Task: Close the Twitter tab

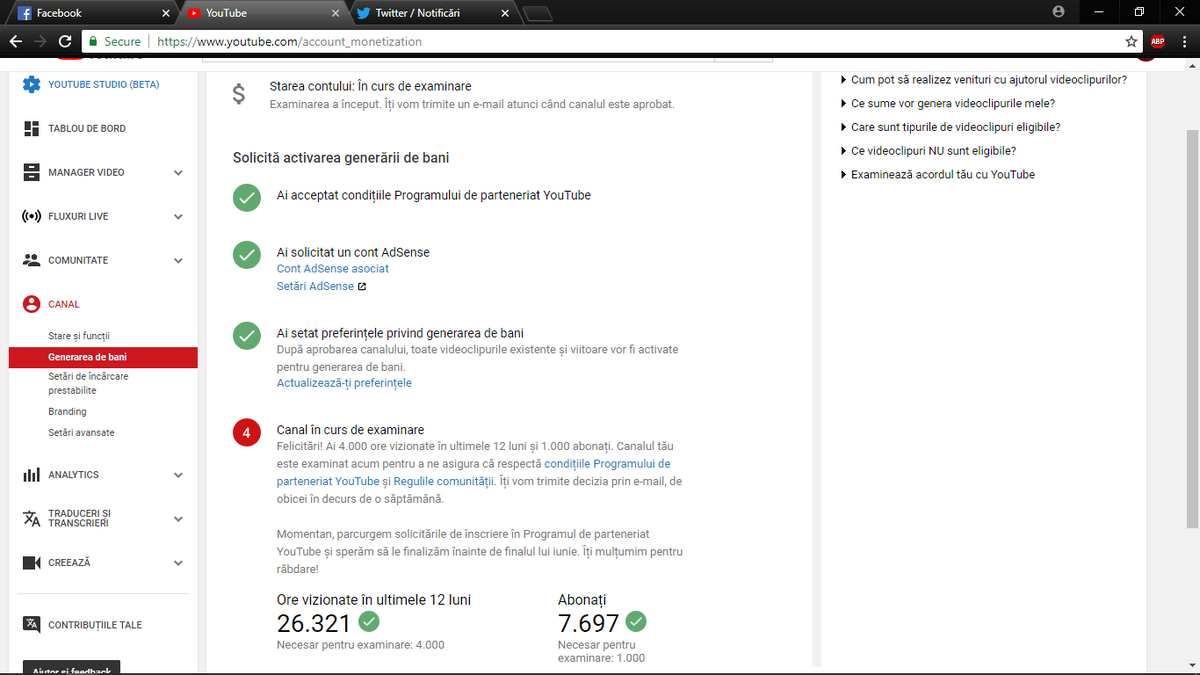Action: click(505, 14)
